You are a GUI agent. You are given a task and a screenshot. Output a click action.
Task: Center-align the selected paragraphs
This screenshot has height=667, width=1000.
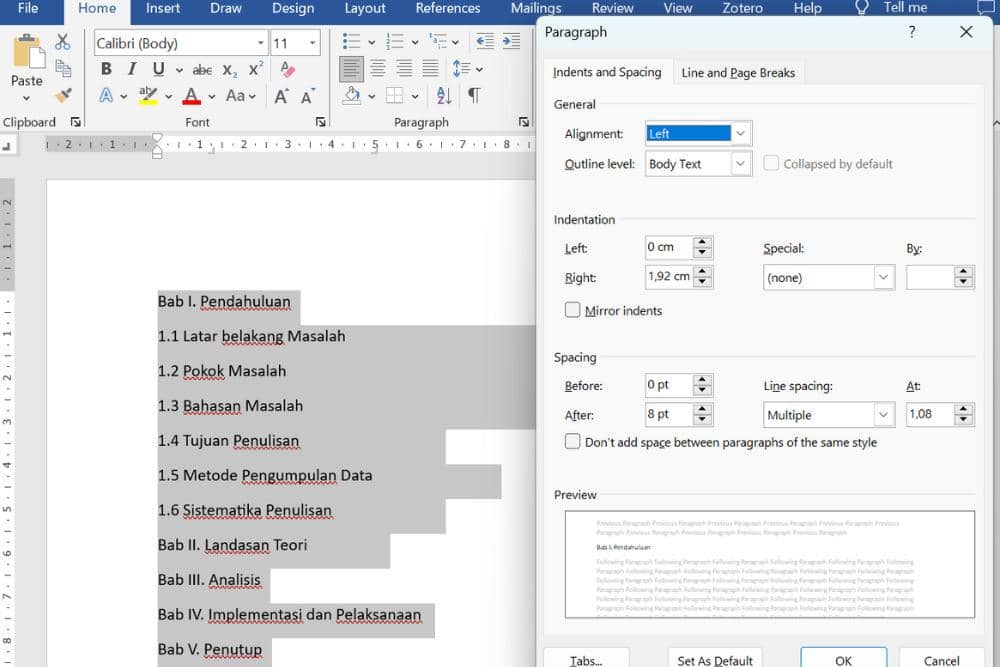378,69
